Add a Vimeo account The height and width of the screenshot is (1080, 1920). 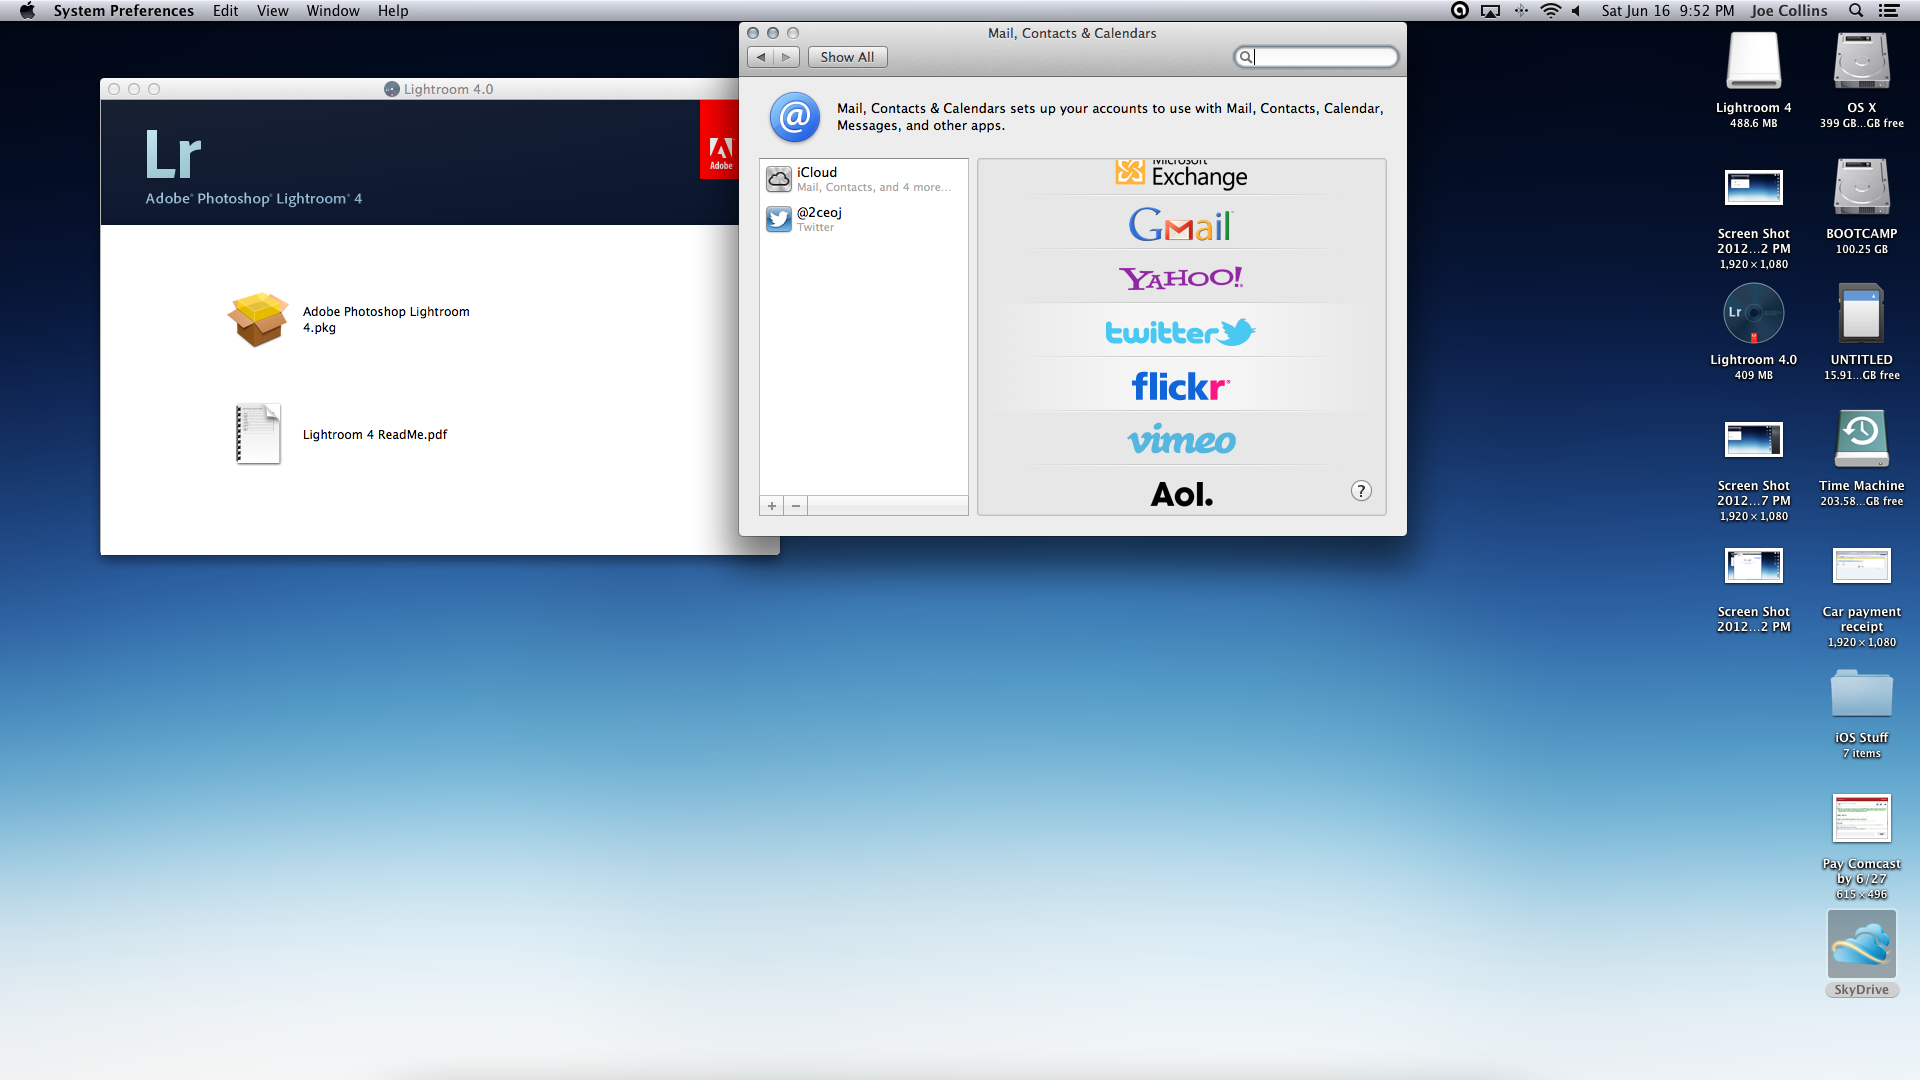click(1181, 439)
